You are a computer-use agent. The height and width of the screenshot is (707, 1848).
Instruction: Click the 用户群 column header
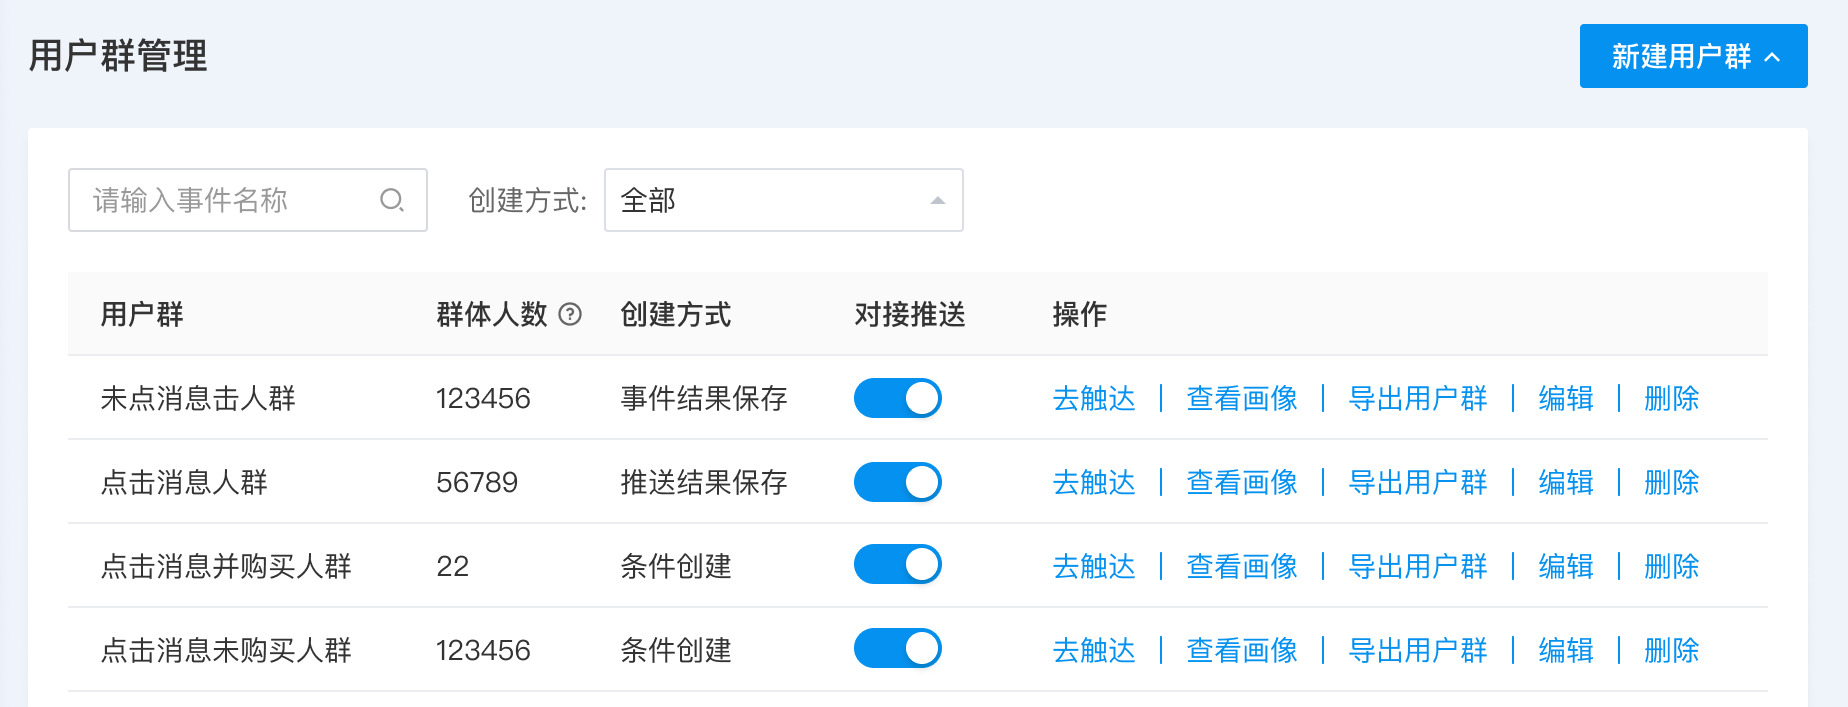tap(142, 314)
